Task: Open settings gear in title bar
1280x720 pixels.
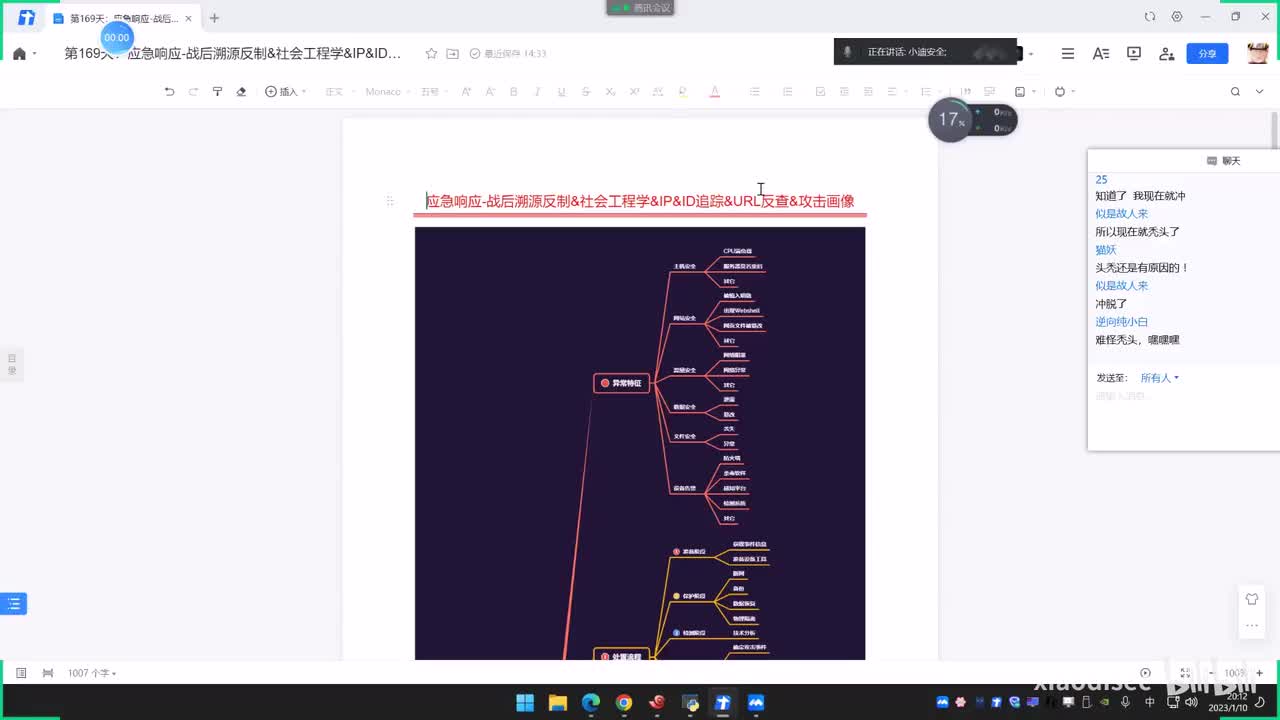Action: [x=1177, y=17]
